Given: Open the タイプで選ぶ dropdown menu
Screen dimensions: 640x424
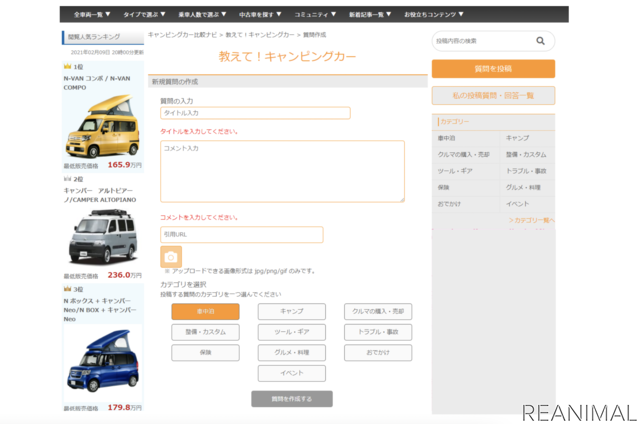Looking at the screenshot, I should (144, 14).
